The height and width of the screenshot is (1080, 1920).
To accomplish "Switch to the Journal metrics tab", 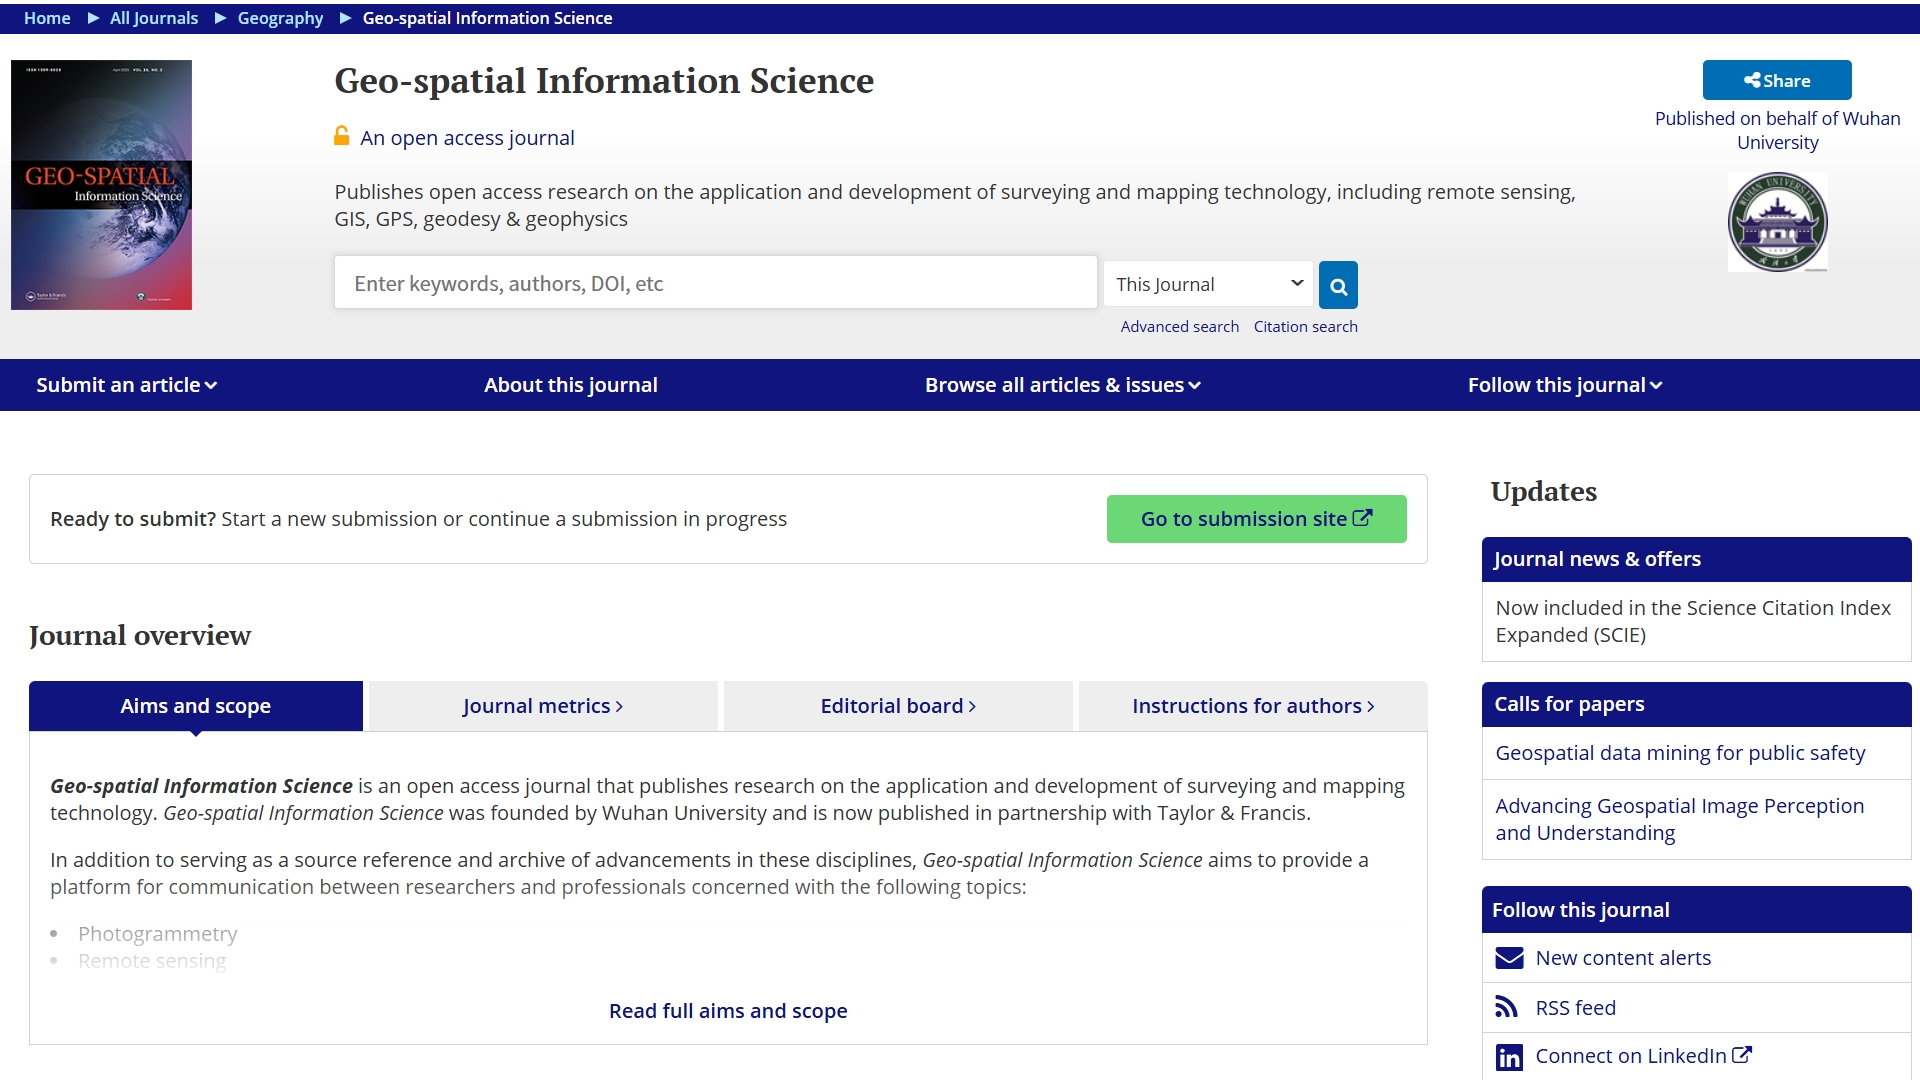I will tap(543, 706).
